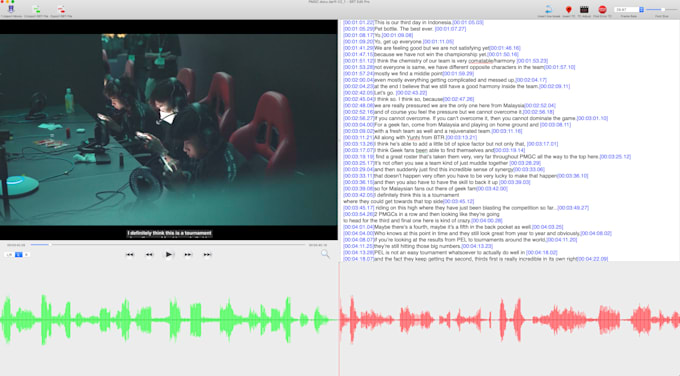
Task: Jump to the next subtitle with skip-forward
Action: coord(207,255)
